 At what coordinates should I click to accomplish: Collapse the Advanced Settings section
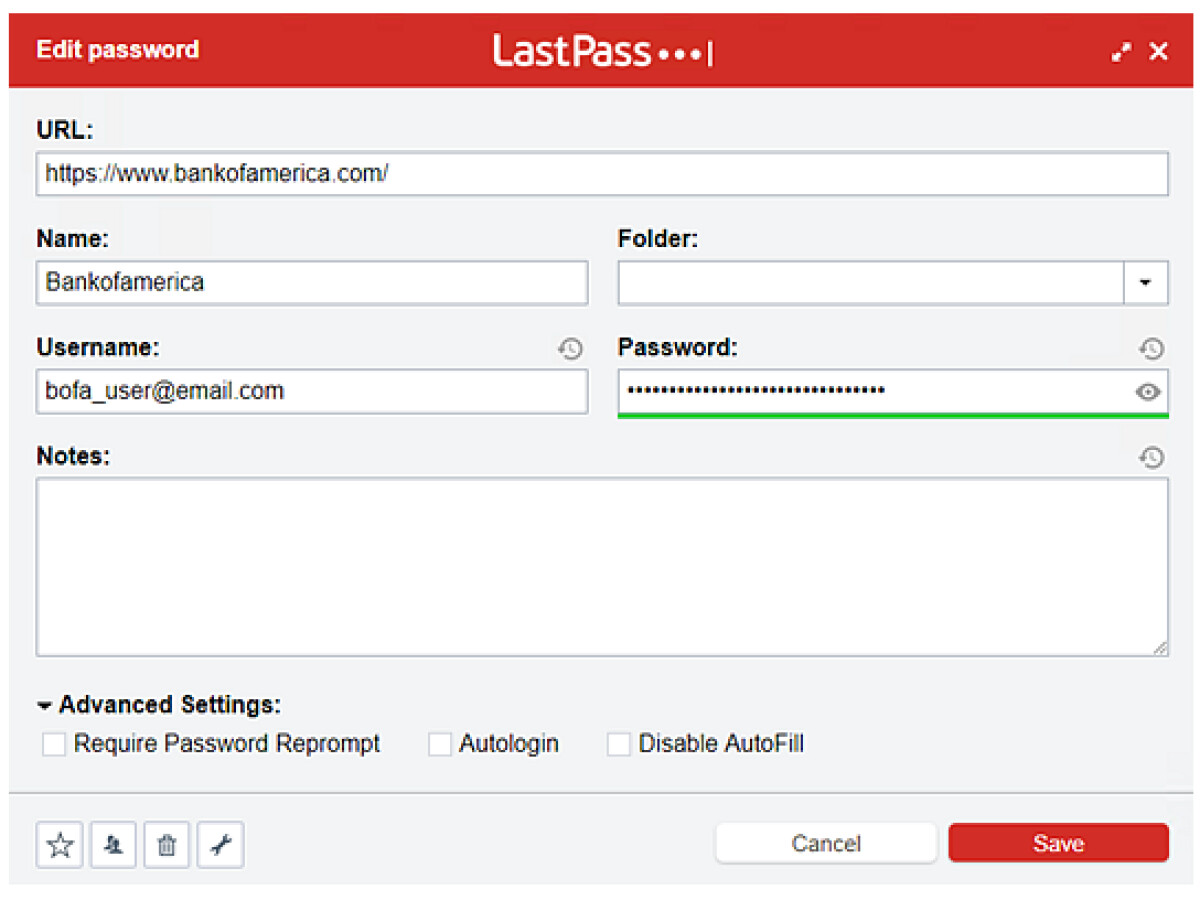coord(44,704)
